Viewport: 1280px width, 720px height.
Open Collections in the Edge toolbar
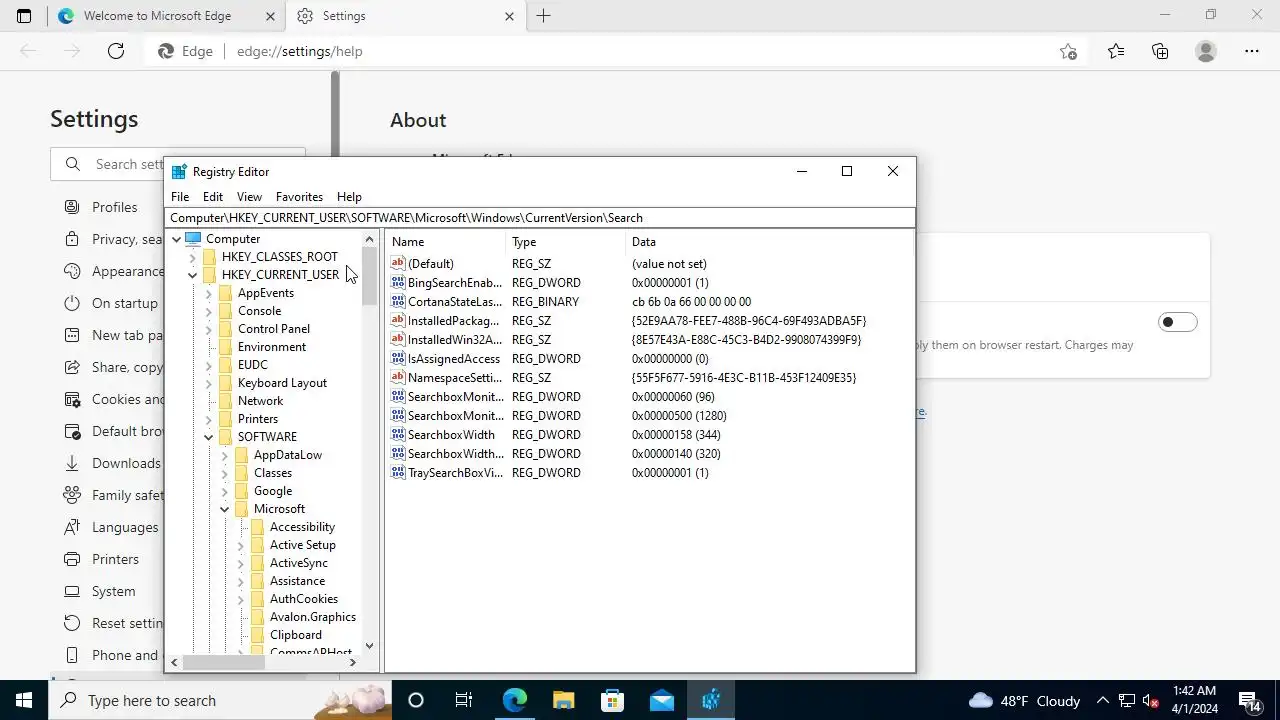pyautogui.click(x=1160, y=51)
